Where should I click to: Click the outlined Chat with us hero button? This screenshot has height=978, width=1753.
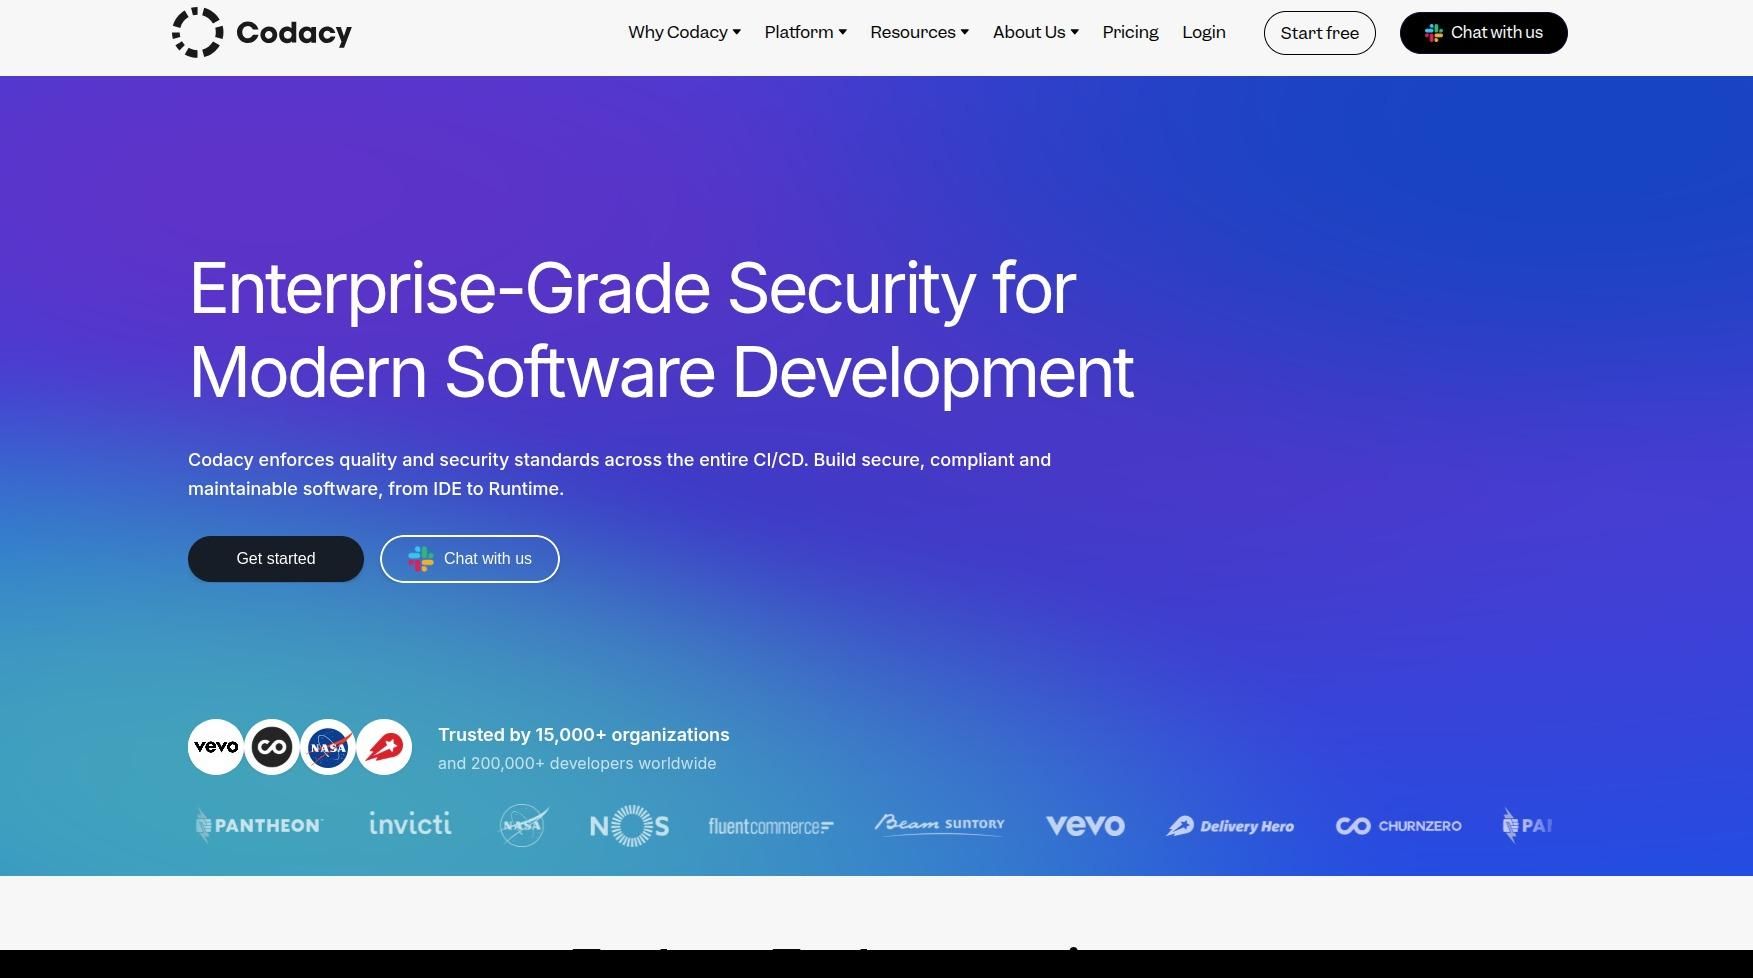click(470, 559)
